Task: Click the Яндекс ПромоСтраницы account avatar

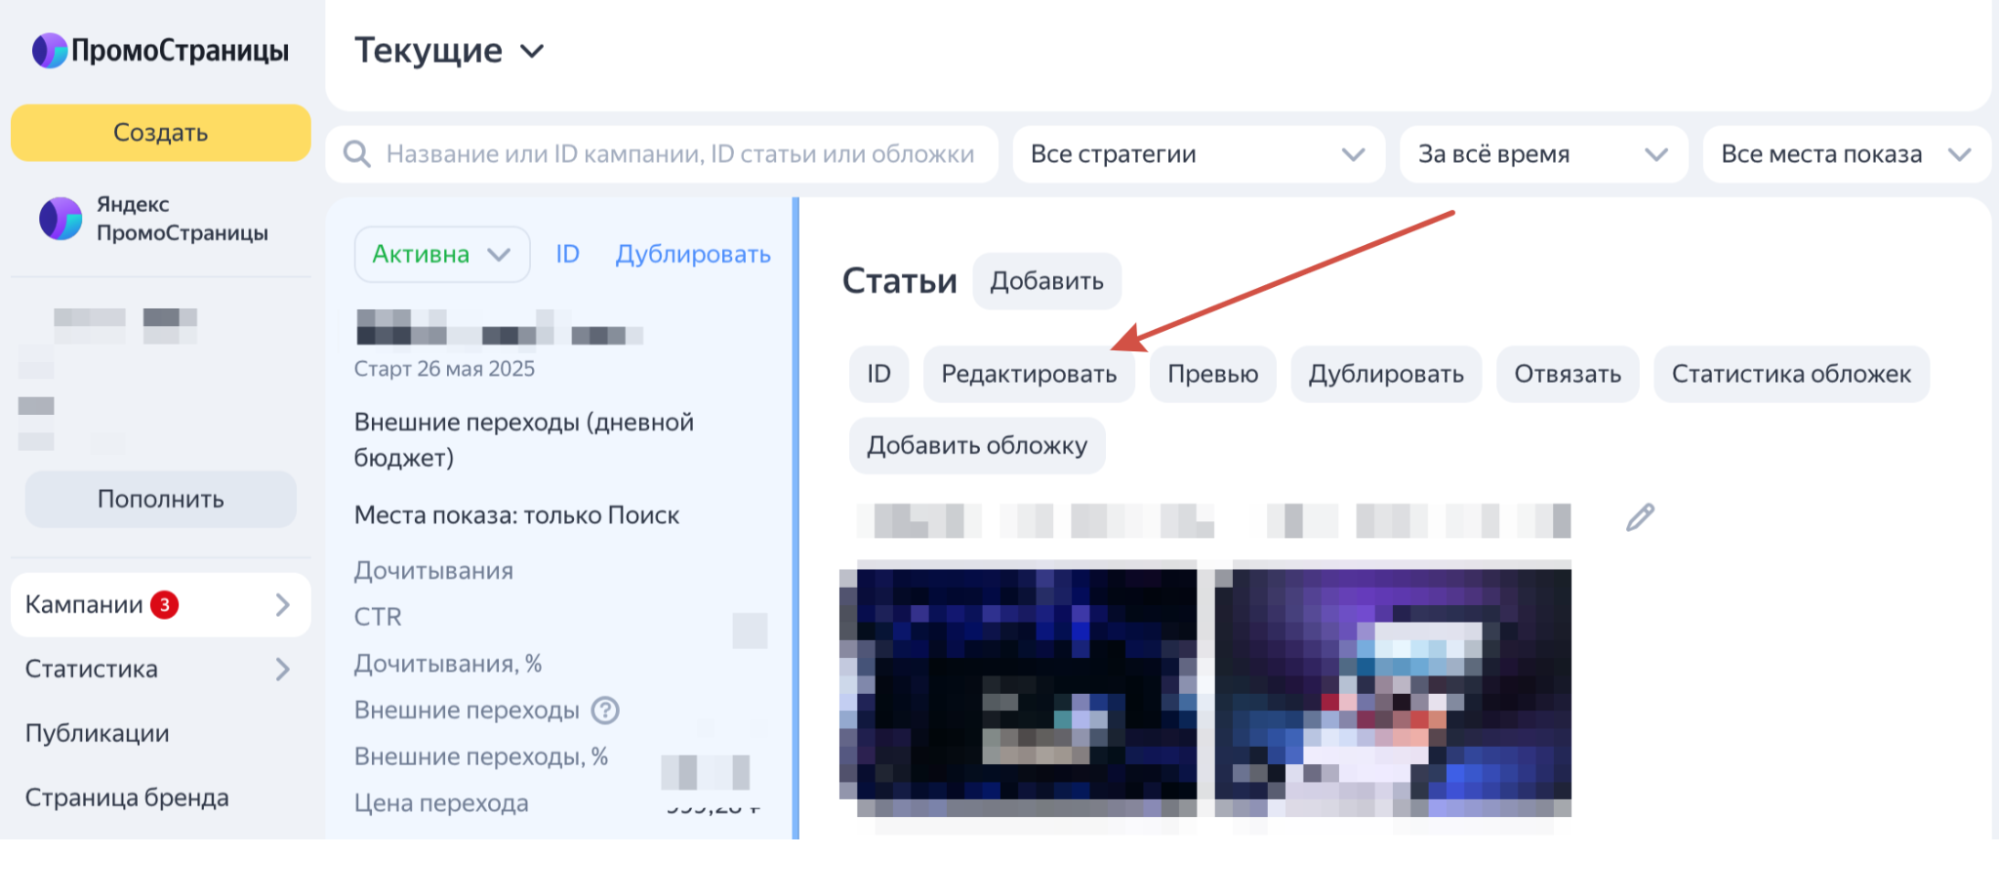Action: point(60,218)
